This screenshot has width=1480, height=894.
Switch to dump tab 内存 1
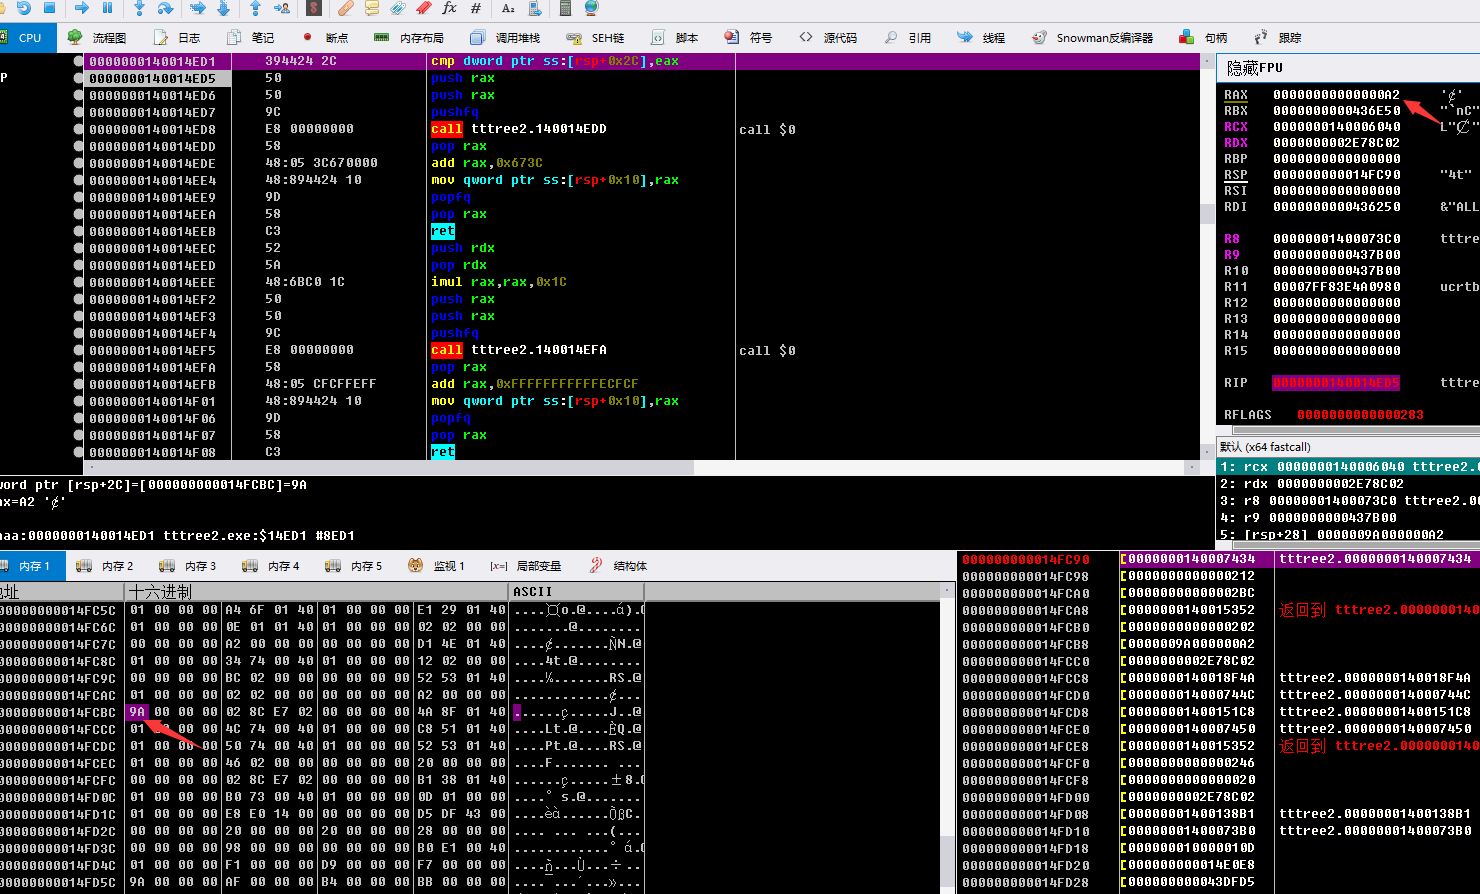click(31, 566)
